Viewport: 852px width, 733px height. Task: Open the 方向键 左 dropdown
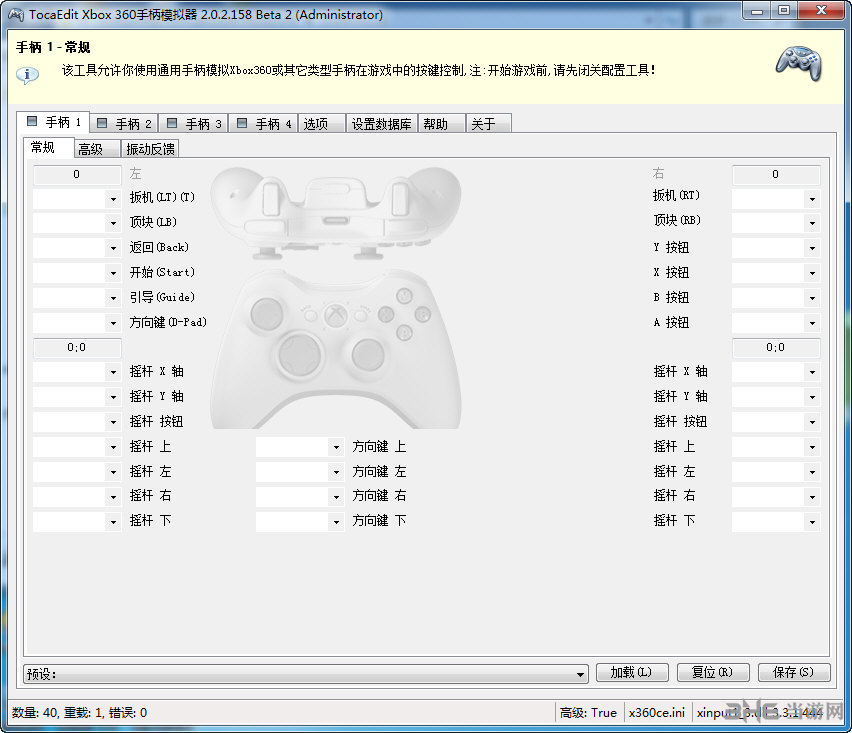(x=300, y=472)
